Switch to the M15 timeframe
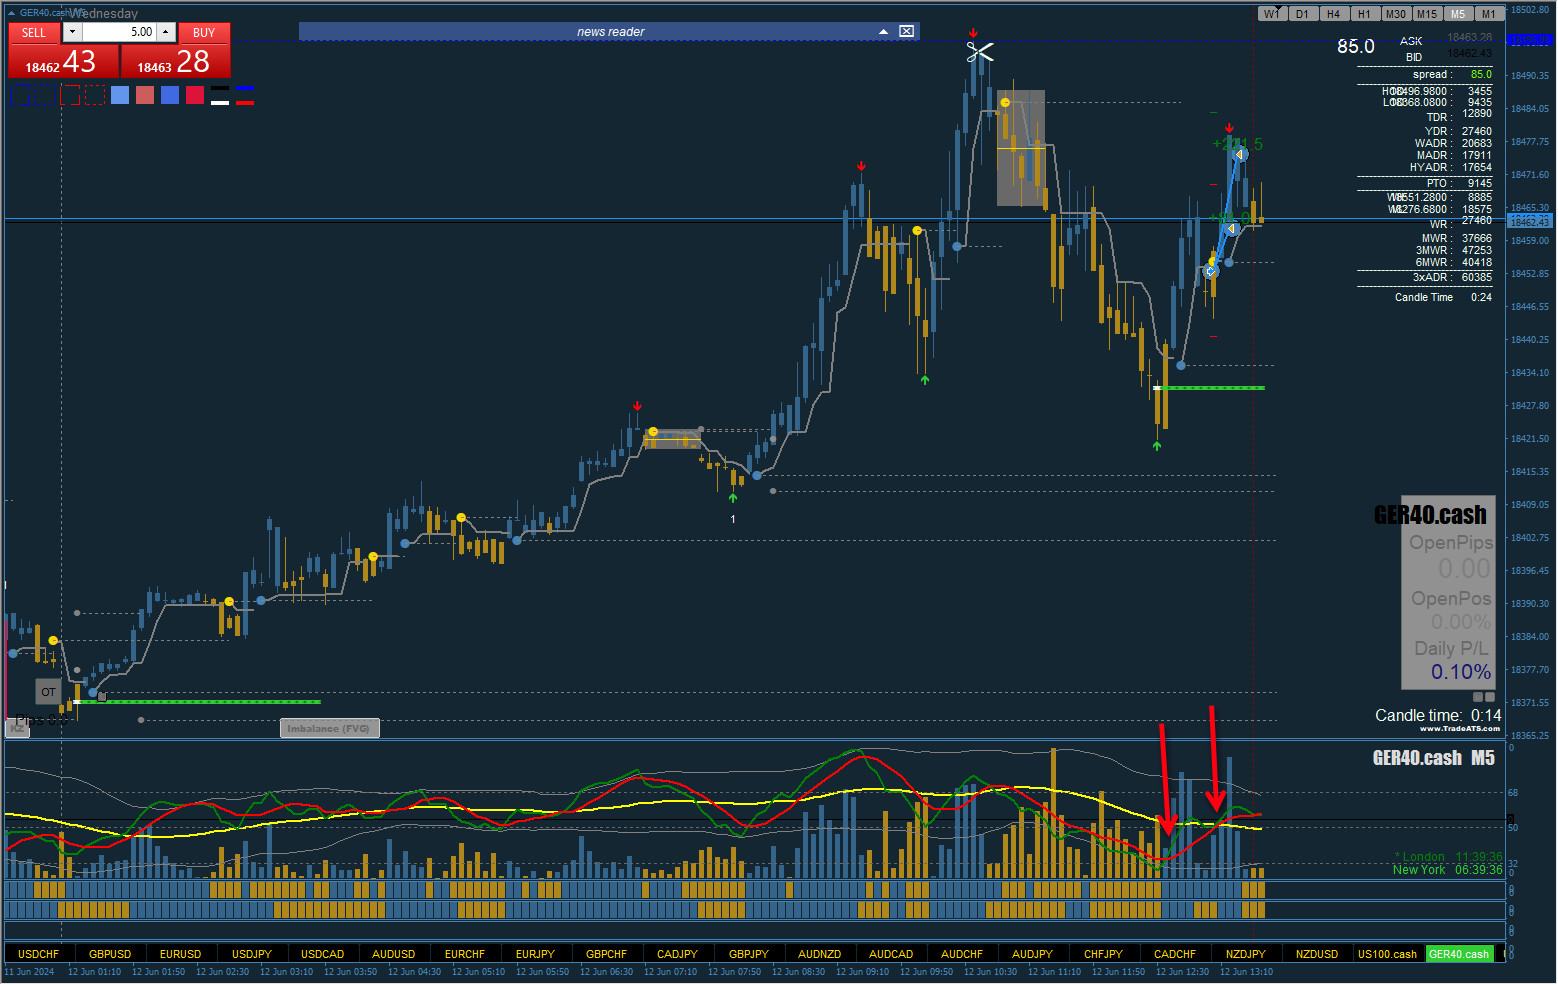Image resolution: width=1558 pixels, height=985 pixels. coord(1427,14)
